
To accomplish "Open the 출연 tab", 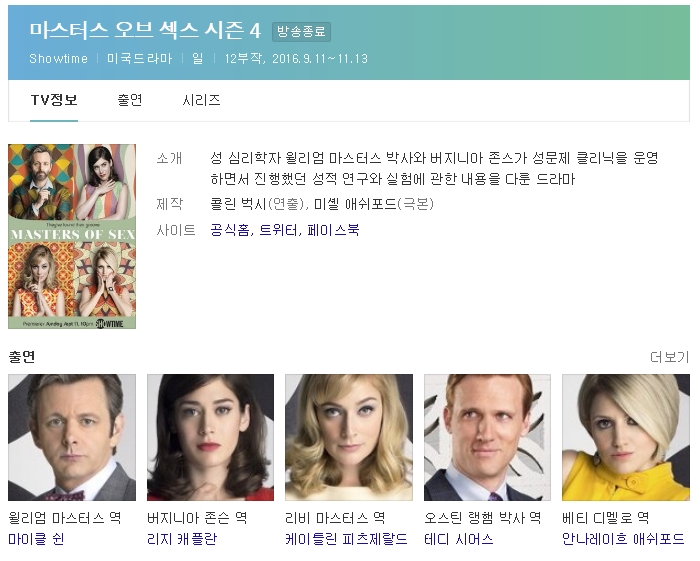I will click(x=130, y=100).
